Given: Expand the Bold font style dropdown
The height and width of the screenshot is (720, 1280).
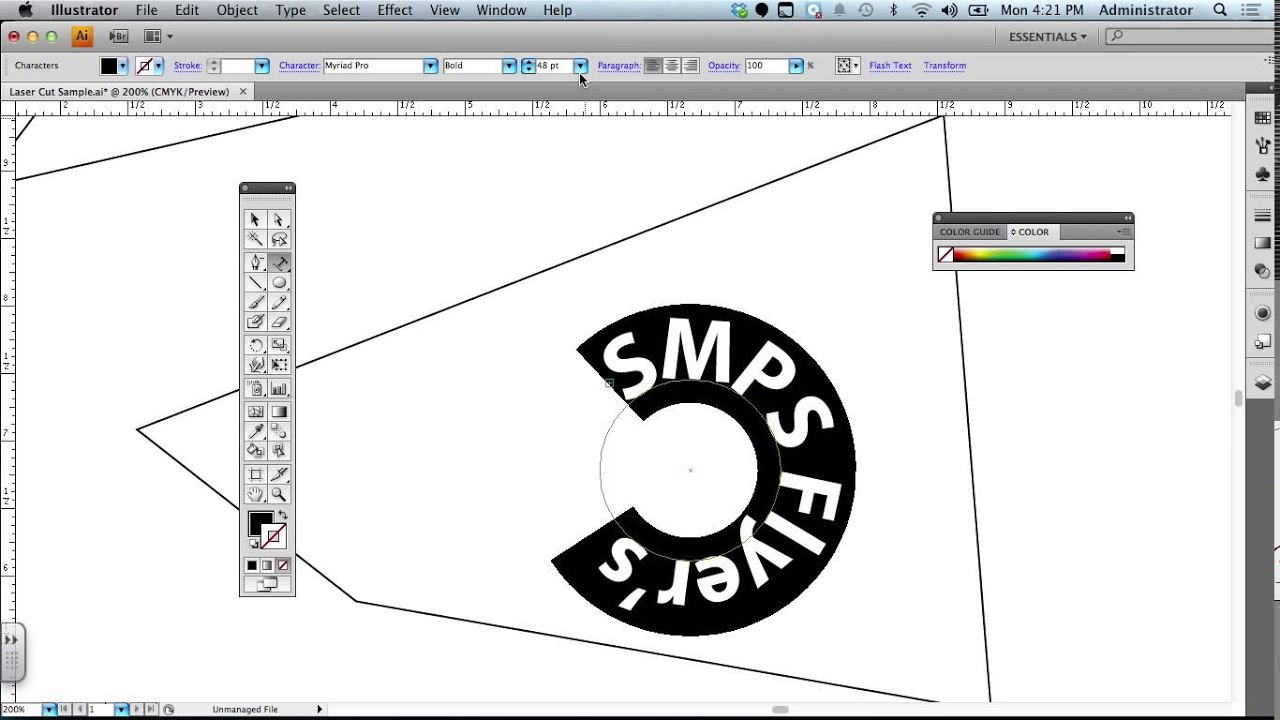Looking at the screenshot, I should click(509, 66).
